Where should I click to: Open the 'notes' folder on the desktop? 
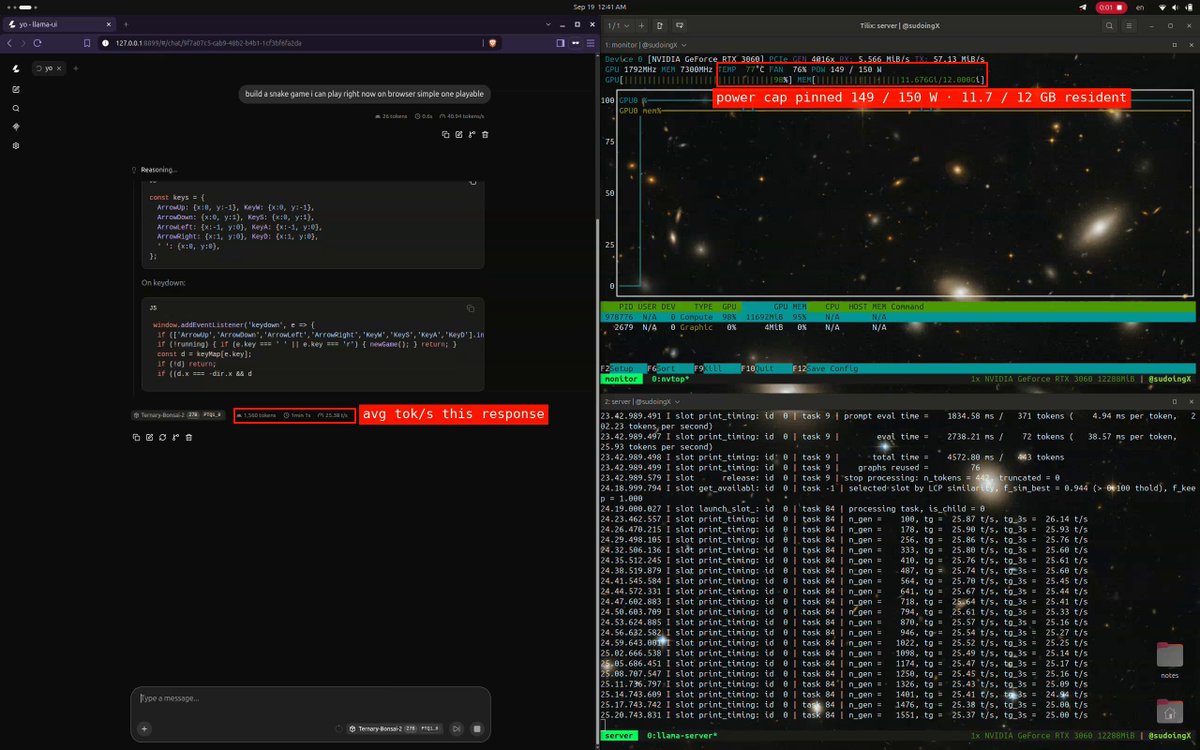coord(1169,661)
